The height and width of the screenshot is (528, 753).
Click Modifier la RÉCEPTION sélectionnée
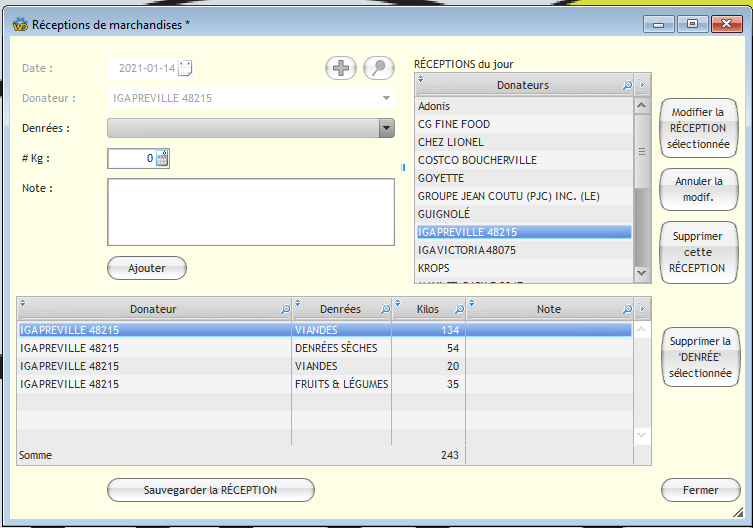point(700,129)
